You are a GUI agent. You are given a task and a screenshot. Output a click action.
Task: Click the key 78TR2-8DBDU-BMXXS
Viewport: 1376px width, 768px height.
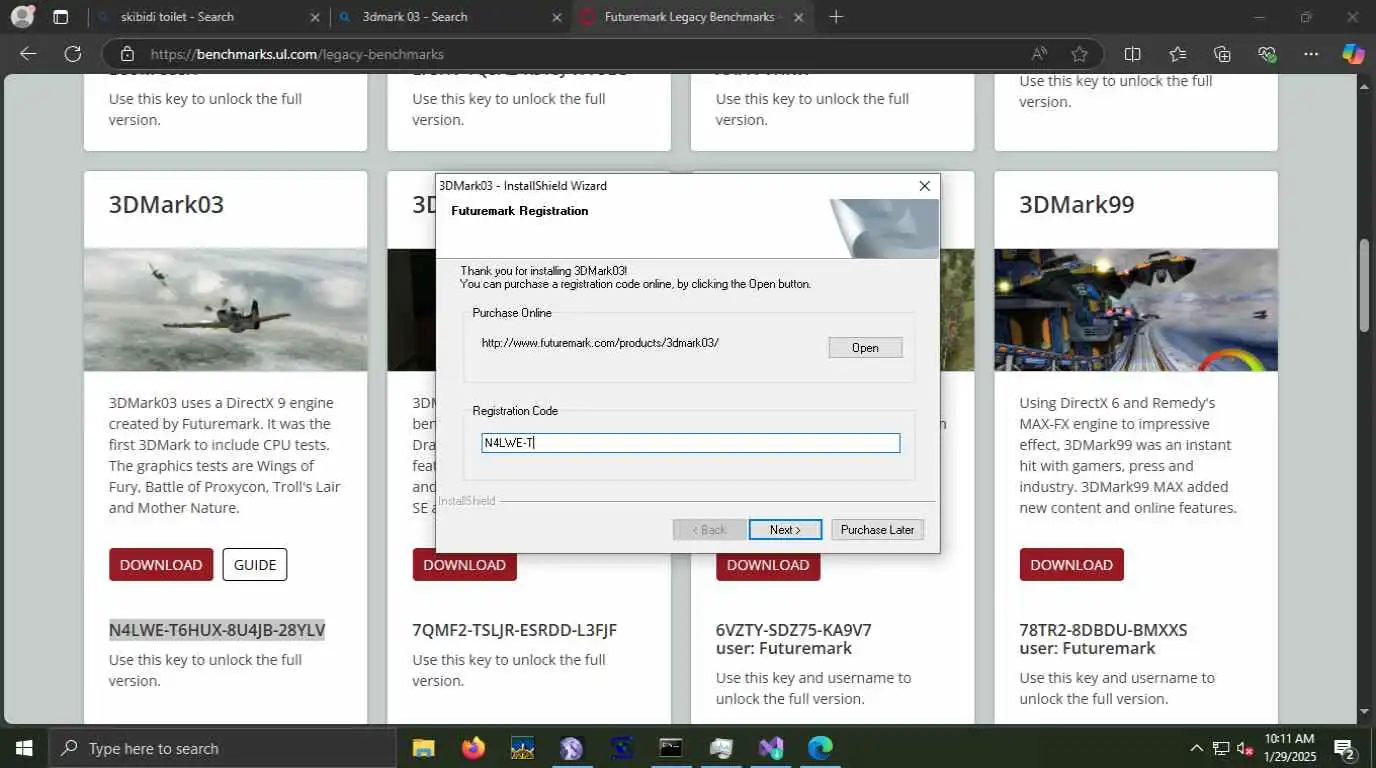[1103, 630]
